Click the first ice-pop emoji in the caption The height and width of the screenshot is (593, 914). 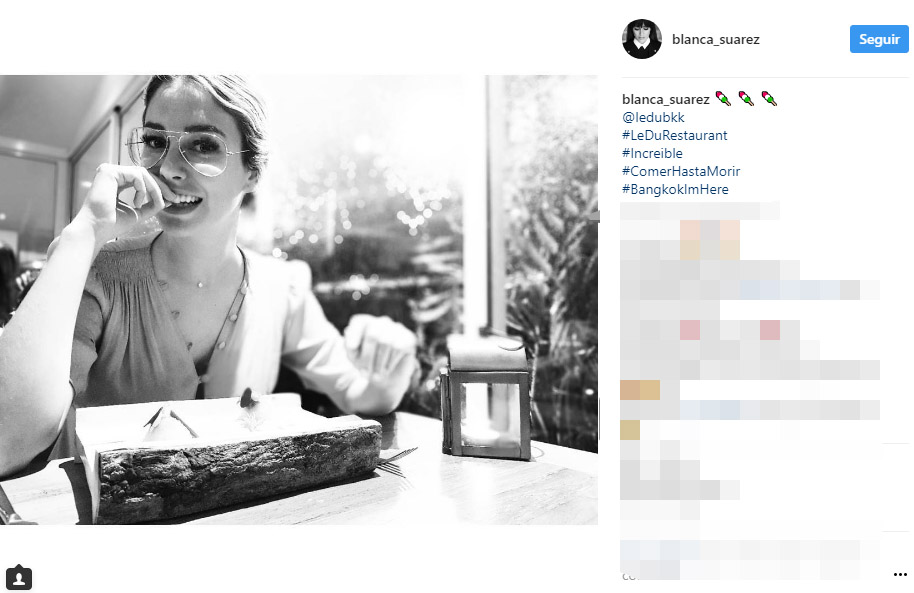[x=723, y=99]
